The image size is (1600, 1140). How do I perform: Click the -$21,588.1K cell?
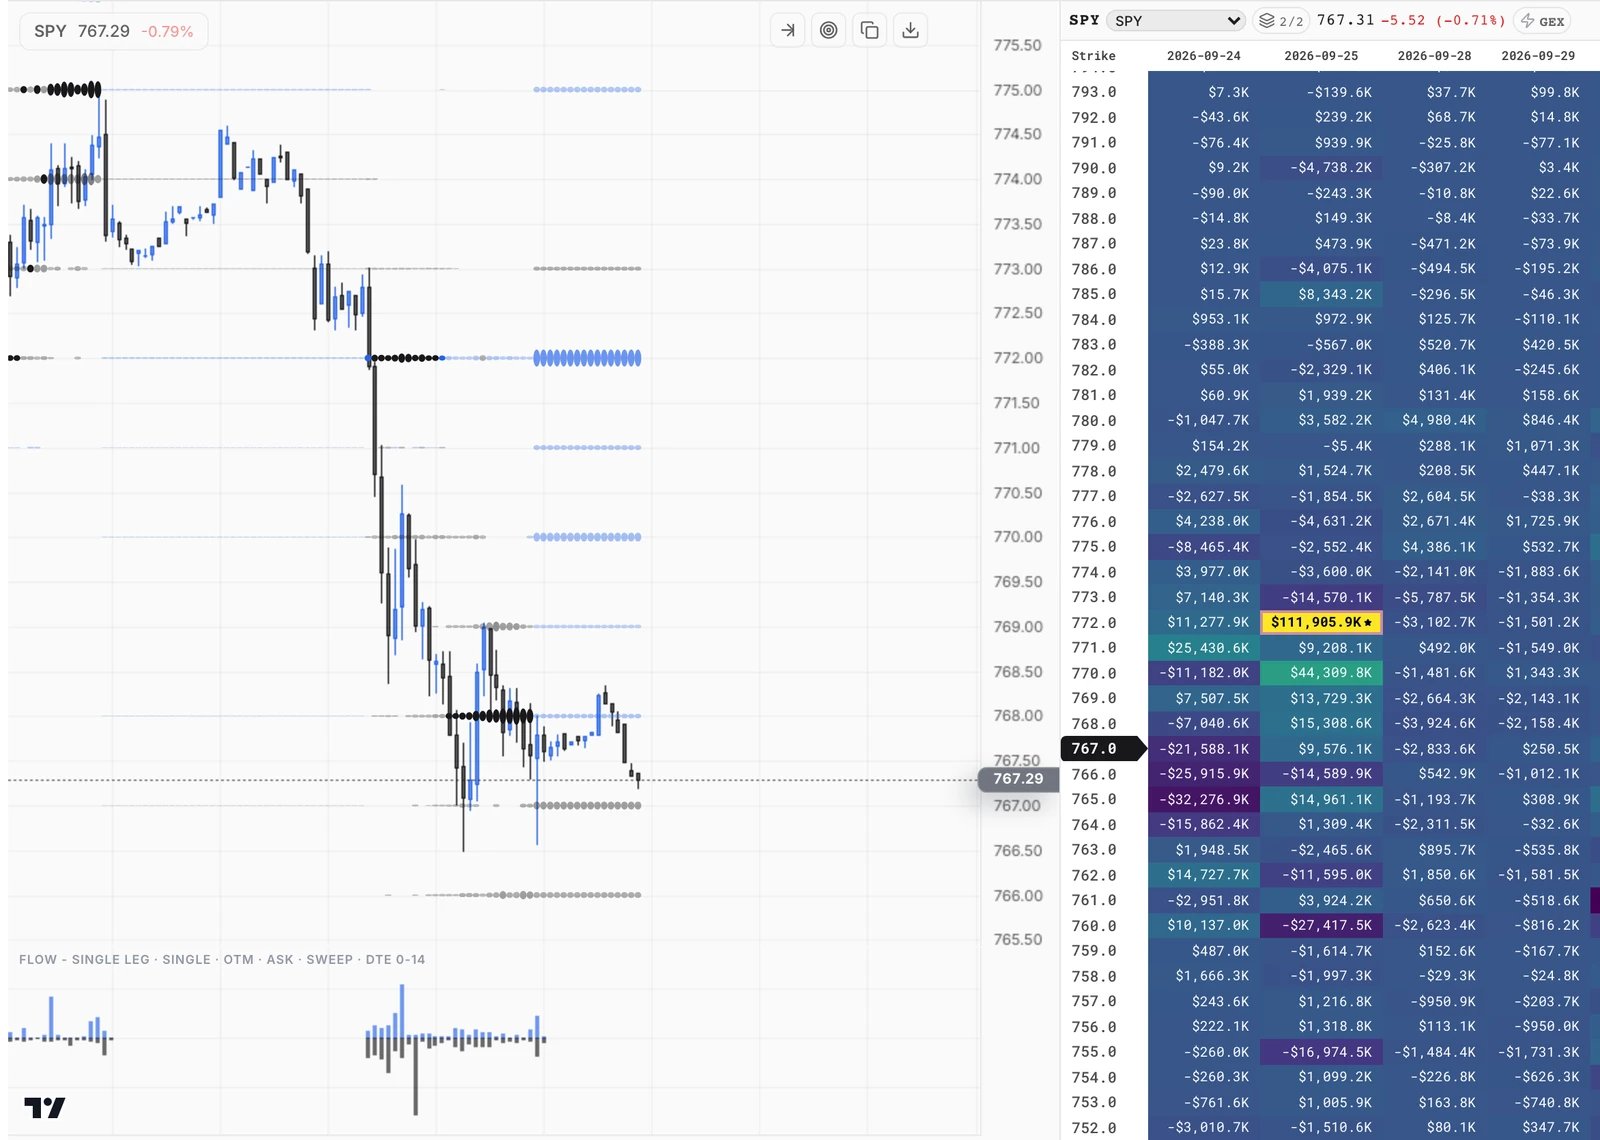[x=1204, y=749]
